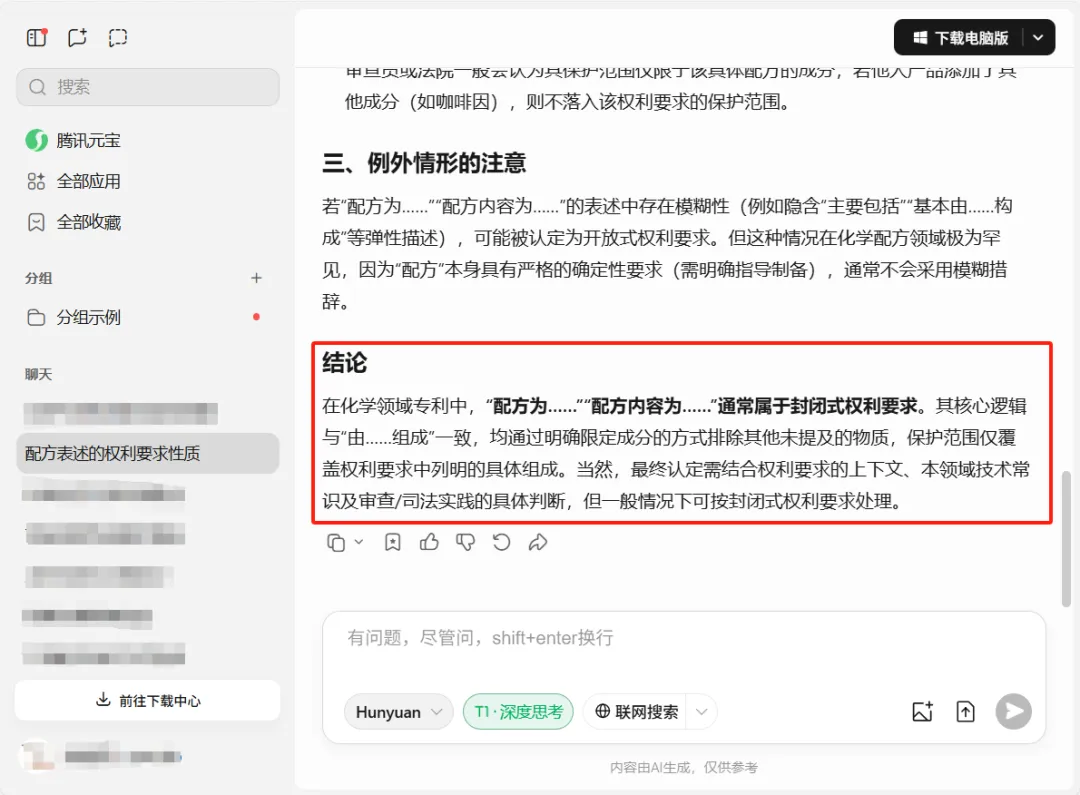Open the screenshot capture tool

[x=117, y=37]
